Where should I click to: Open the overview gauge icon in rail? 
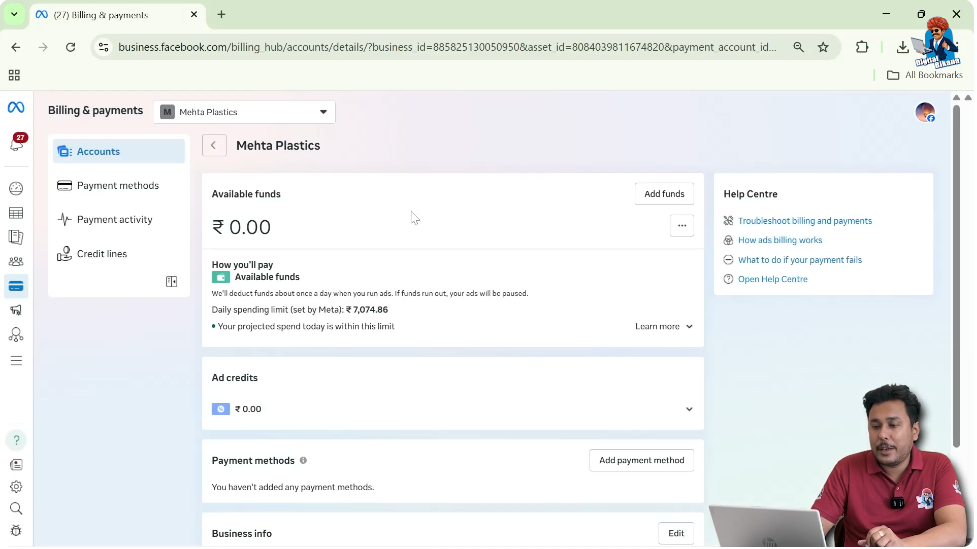coord(16,188)
